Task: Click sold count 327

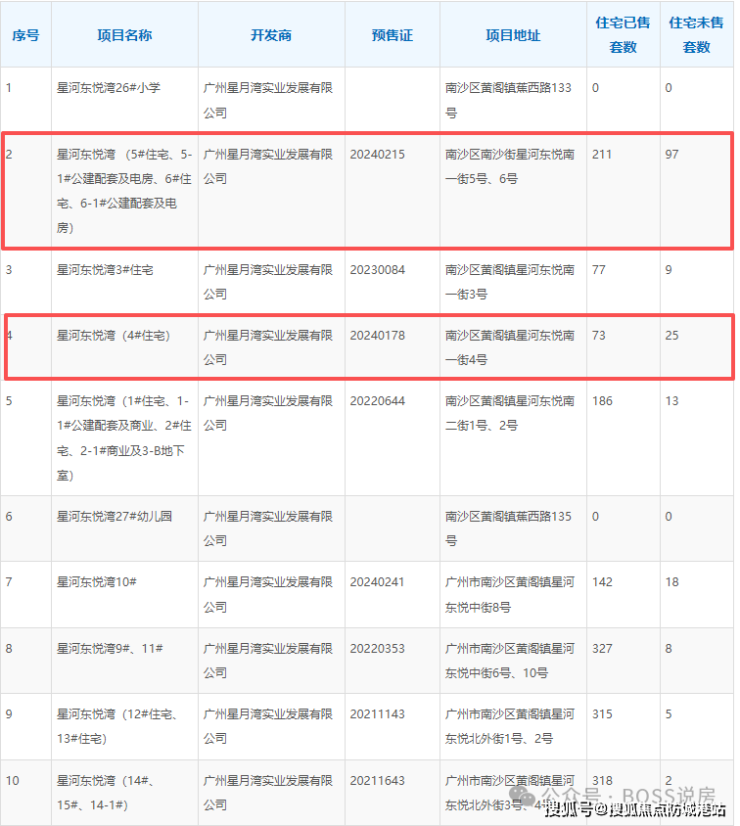Action: tap(603, 648)
